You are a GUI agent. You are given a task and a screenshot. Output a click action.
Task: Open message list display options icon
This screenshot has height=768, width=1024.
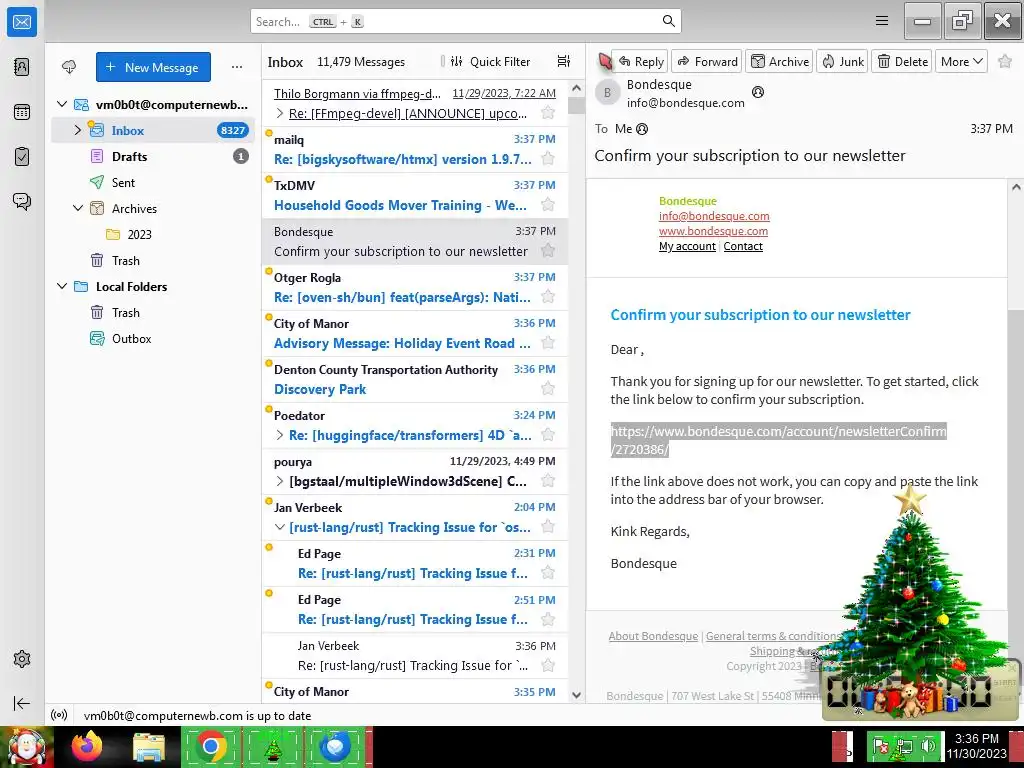[x=564, y=61]
